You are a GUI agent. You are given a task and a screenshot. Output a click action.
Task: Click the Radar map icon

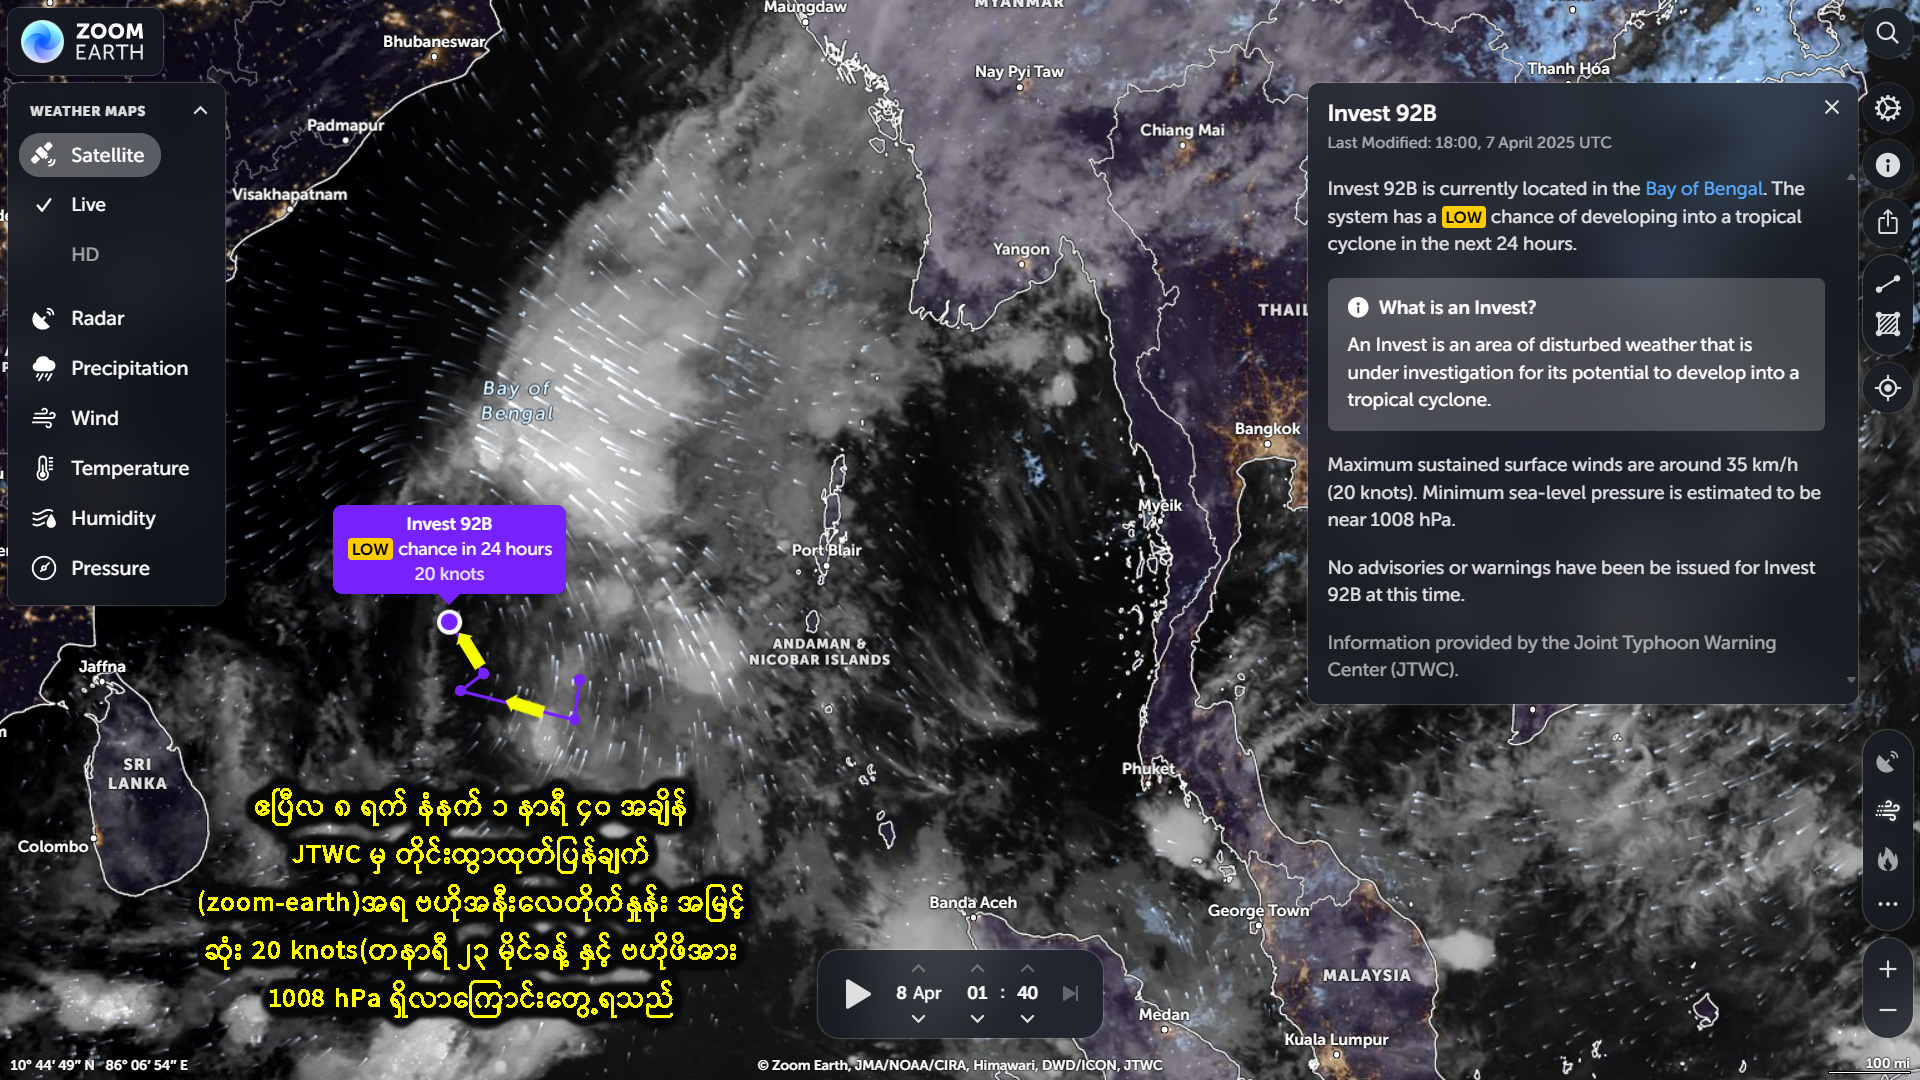tap(43, 318)
